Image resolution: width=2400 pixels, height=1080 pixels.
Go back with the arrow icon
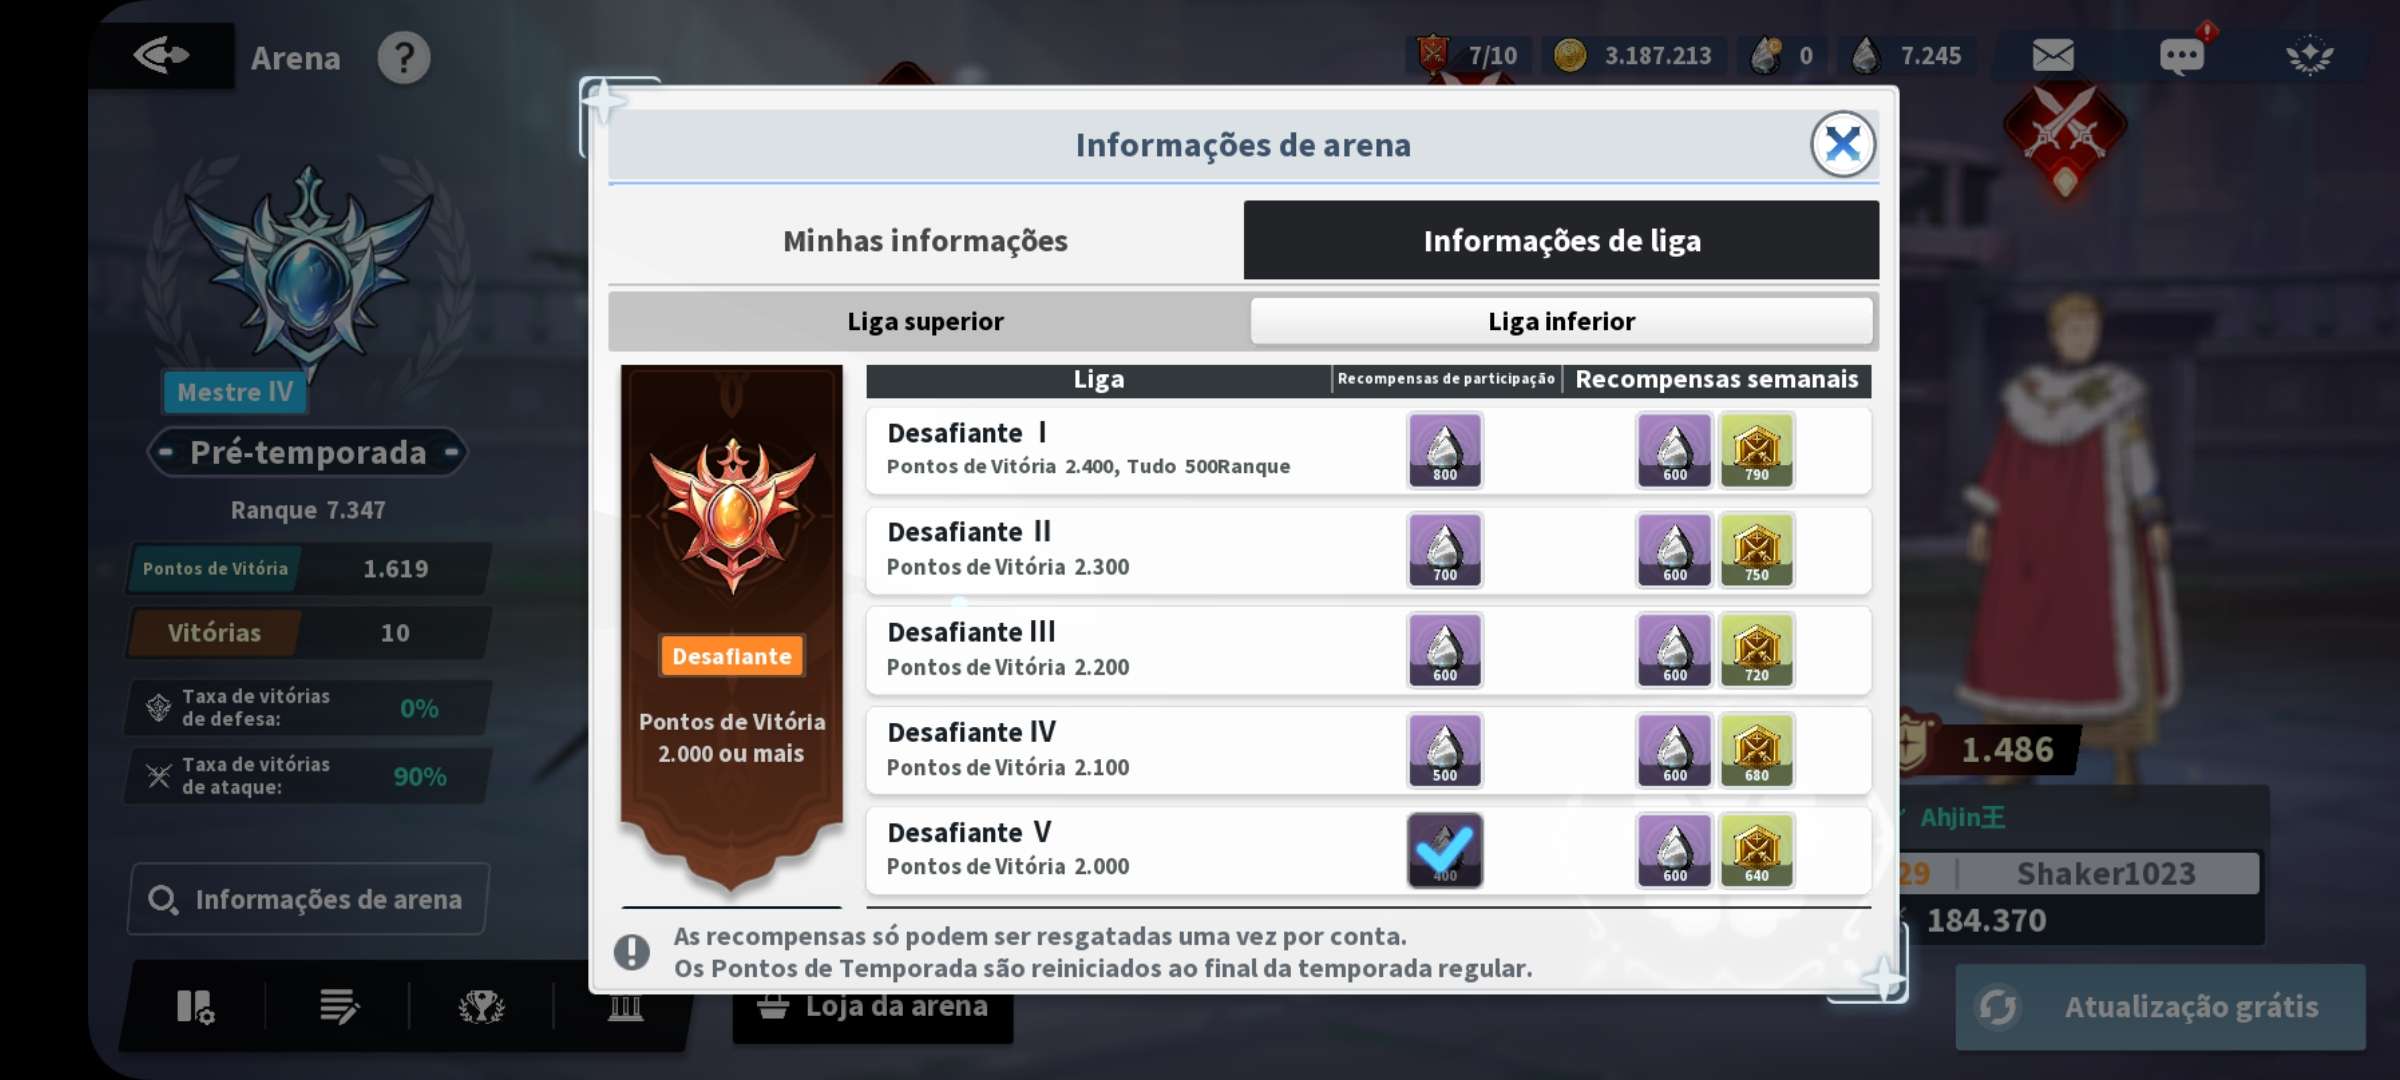pyautogui.click(x=161, y=56)
